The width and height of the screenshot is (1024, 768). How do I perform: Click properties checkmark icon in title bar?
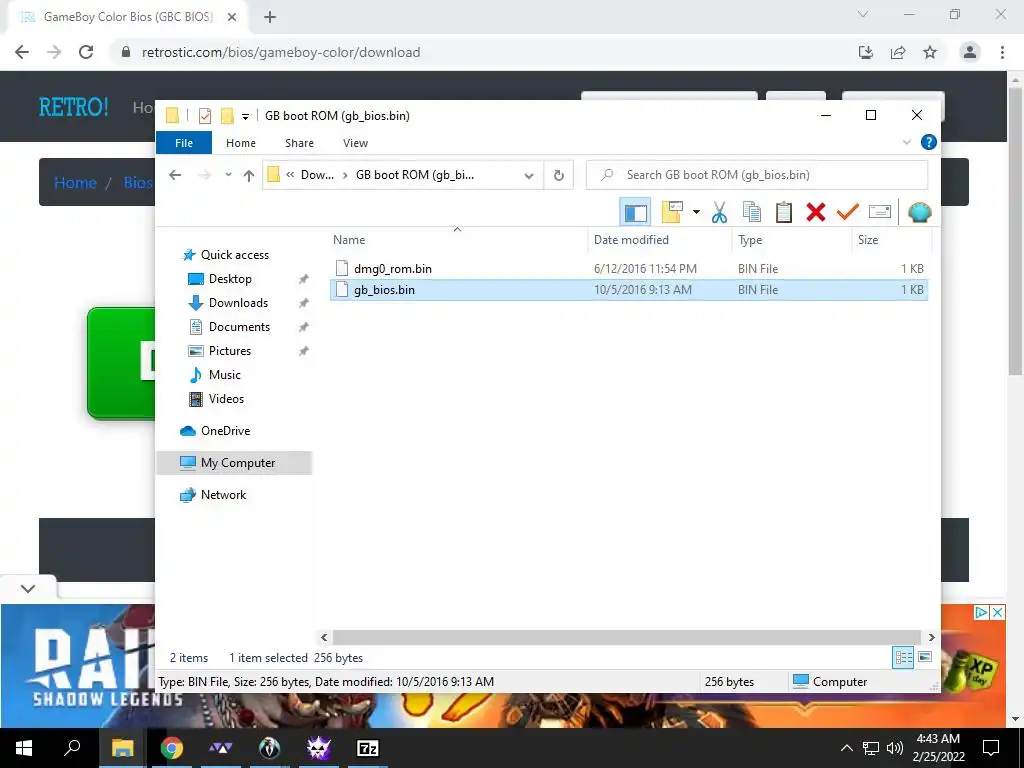(x=204, y=116)
